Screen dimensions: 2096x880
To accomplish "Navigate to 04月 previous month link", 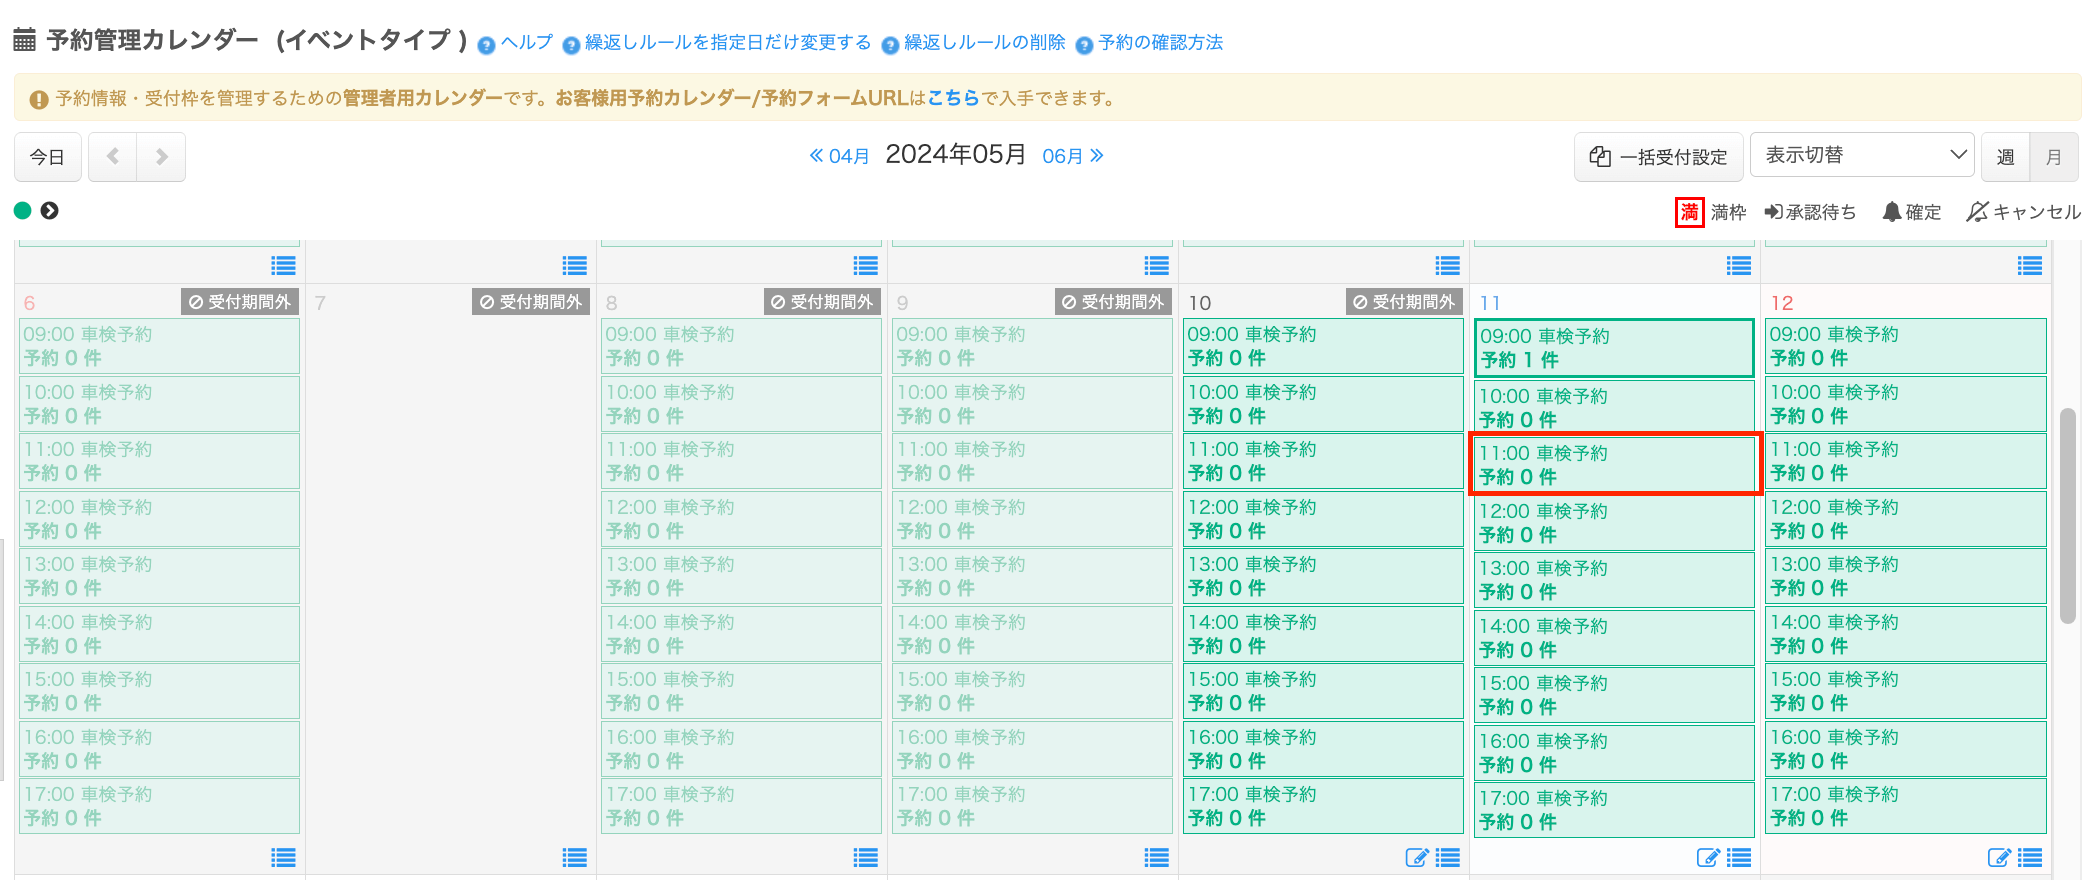I will click(839, 156).
